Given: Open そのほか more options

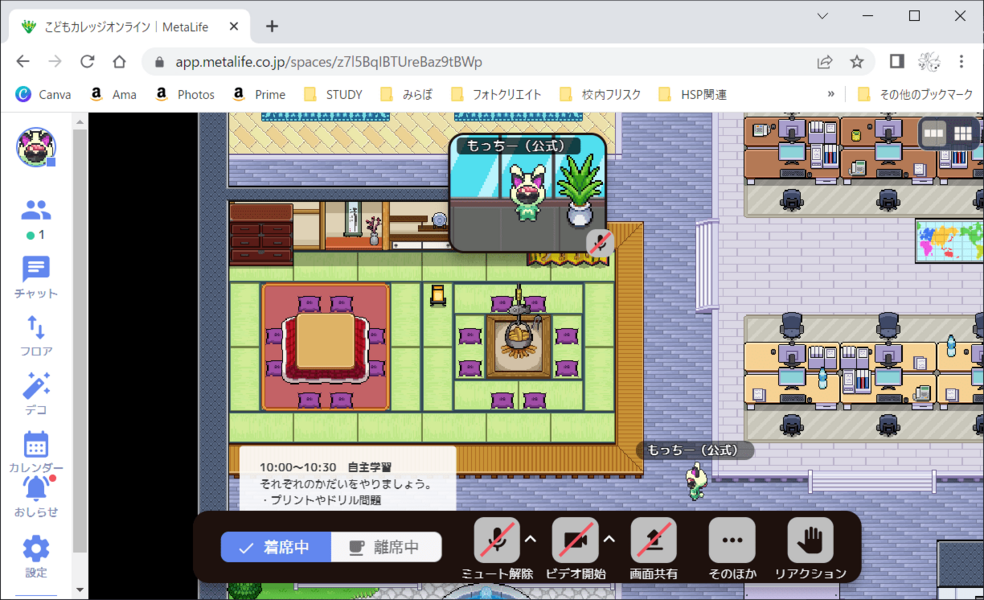Looking at the screenshot, I should point(731,548).
